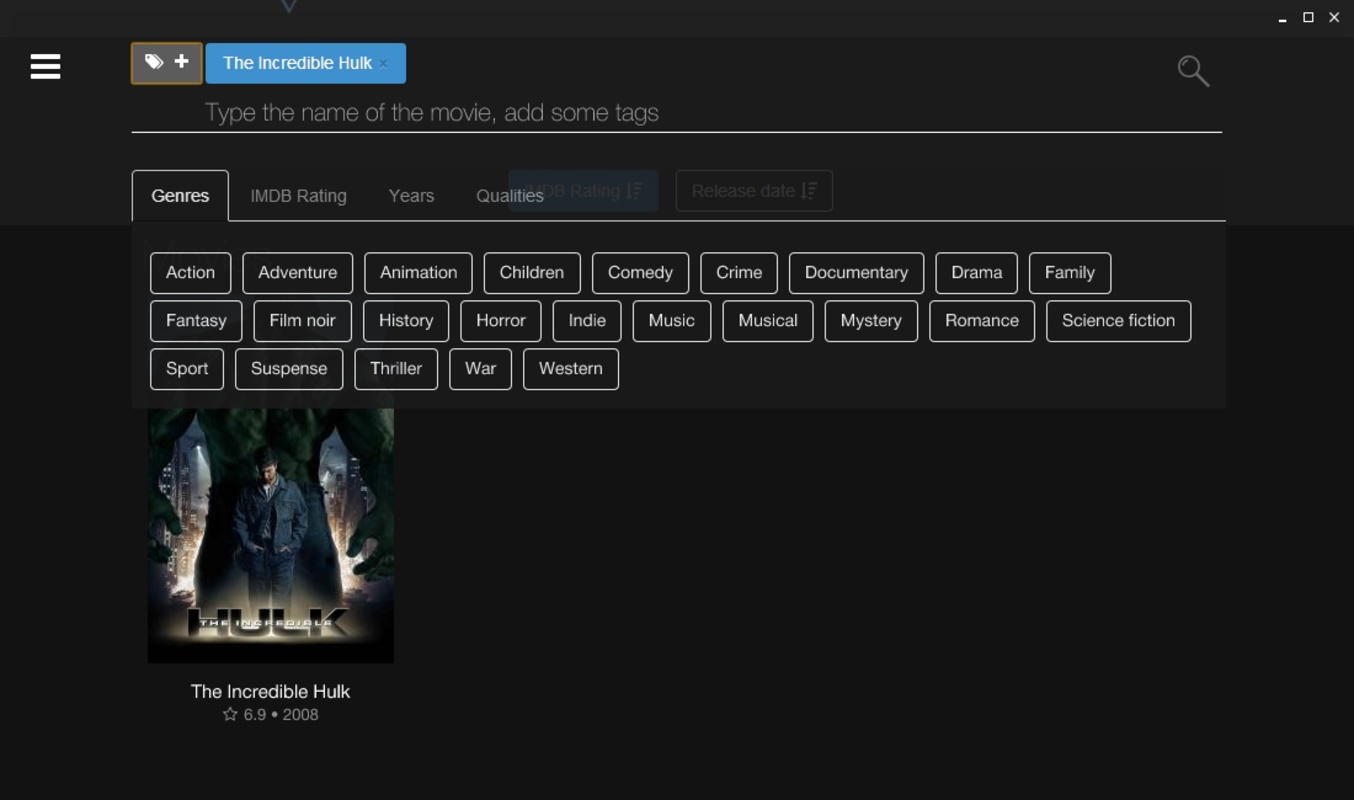Image resolution: width=1354 pixels, height=800 pixels.
Task: Pick the Musical genre tag
Action: [768, 321]
